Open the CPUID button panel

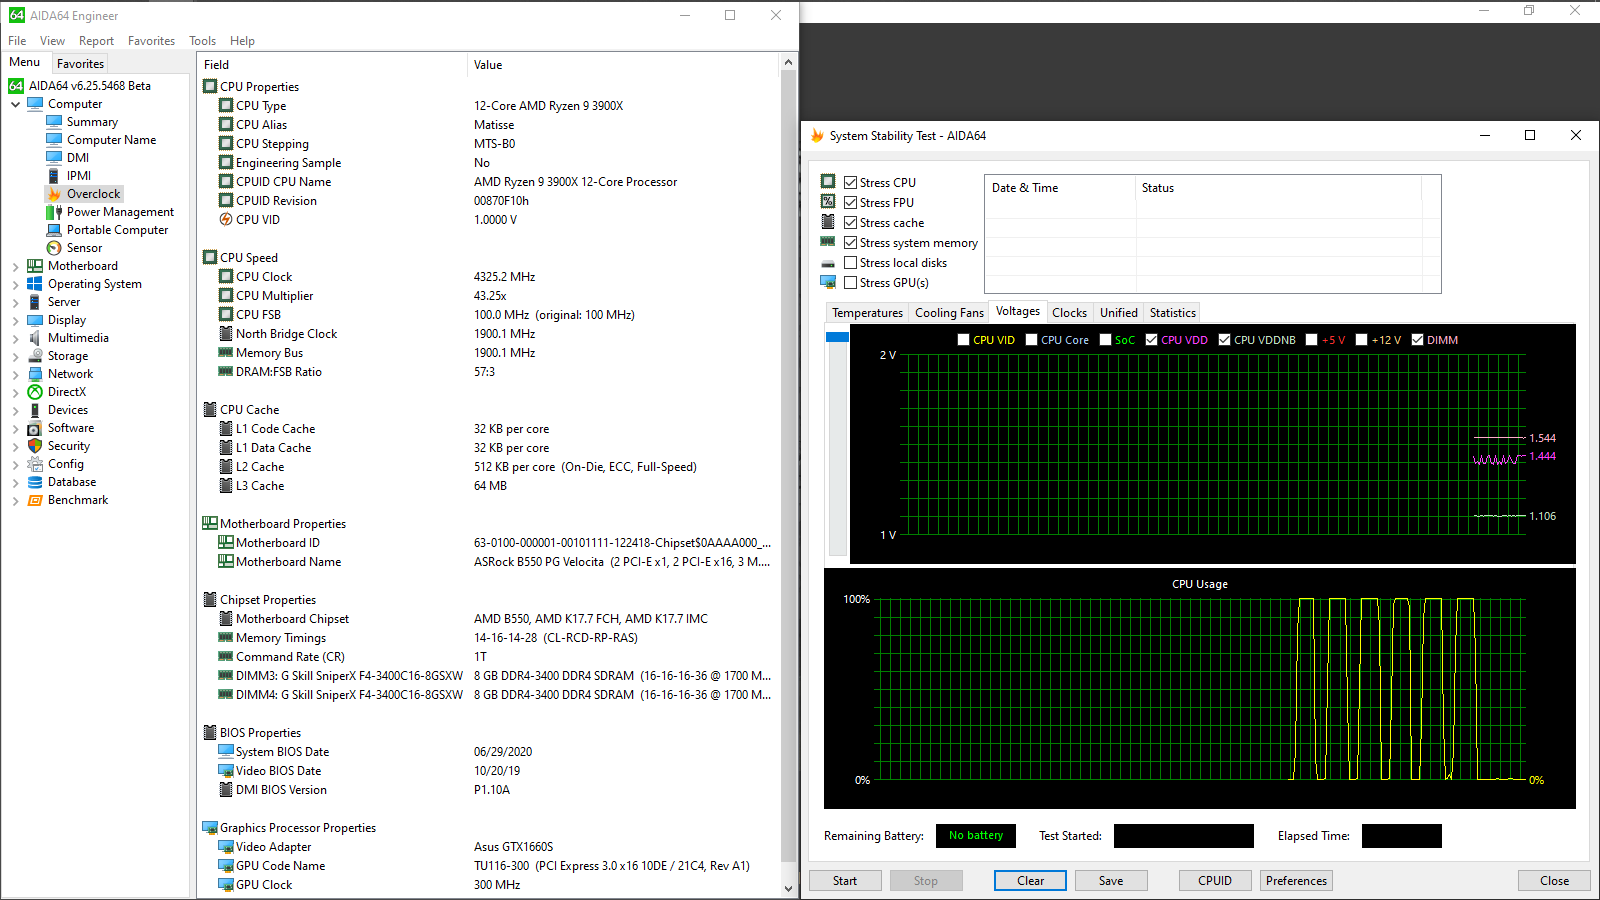point(1214,881)
